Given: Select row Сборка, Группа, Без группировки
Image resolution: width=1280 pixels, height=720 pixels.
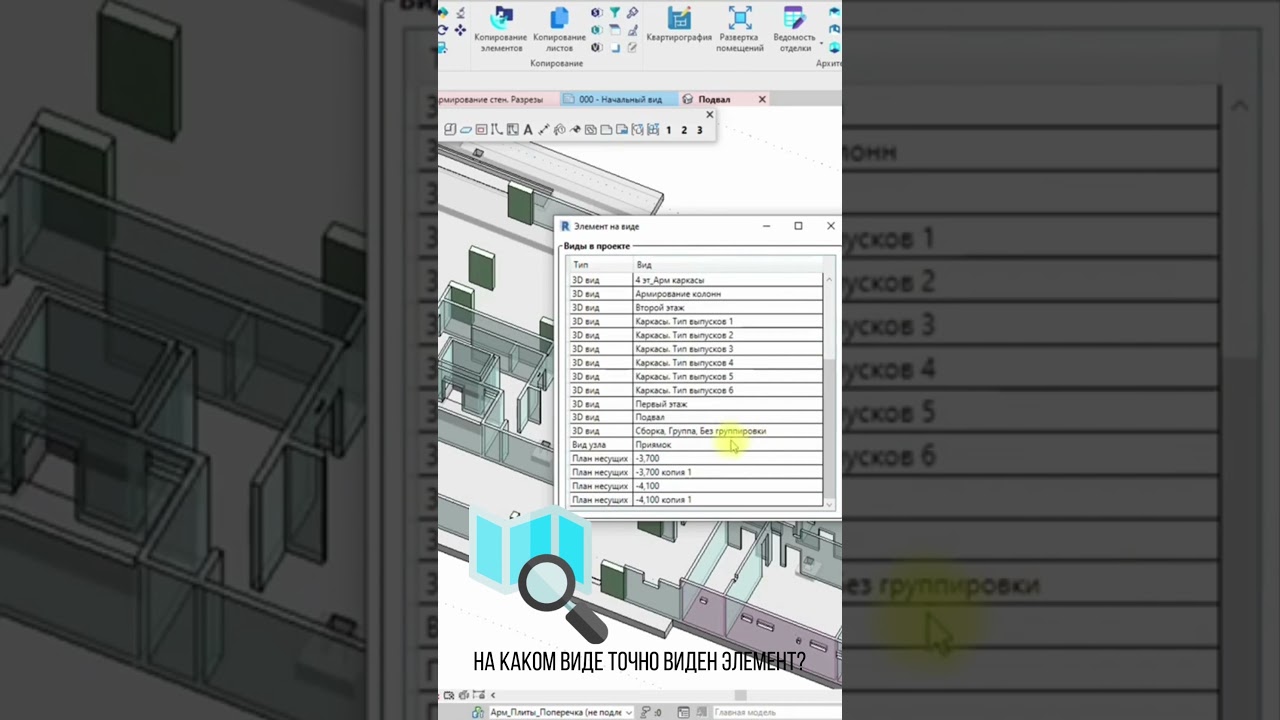Looking at the screenshot, I should [696, 431].
